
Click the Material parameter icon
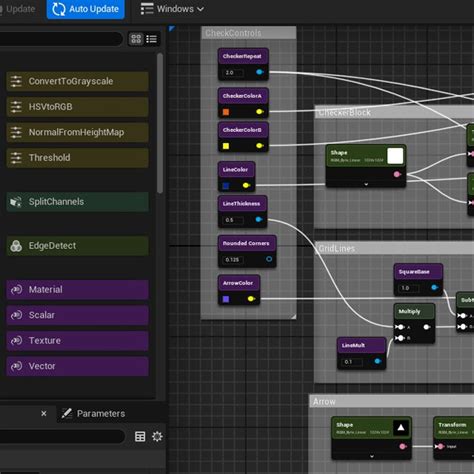(16, 289)
